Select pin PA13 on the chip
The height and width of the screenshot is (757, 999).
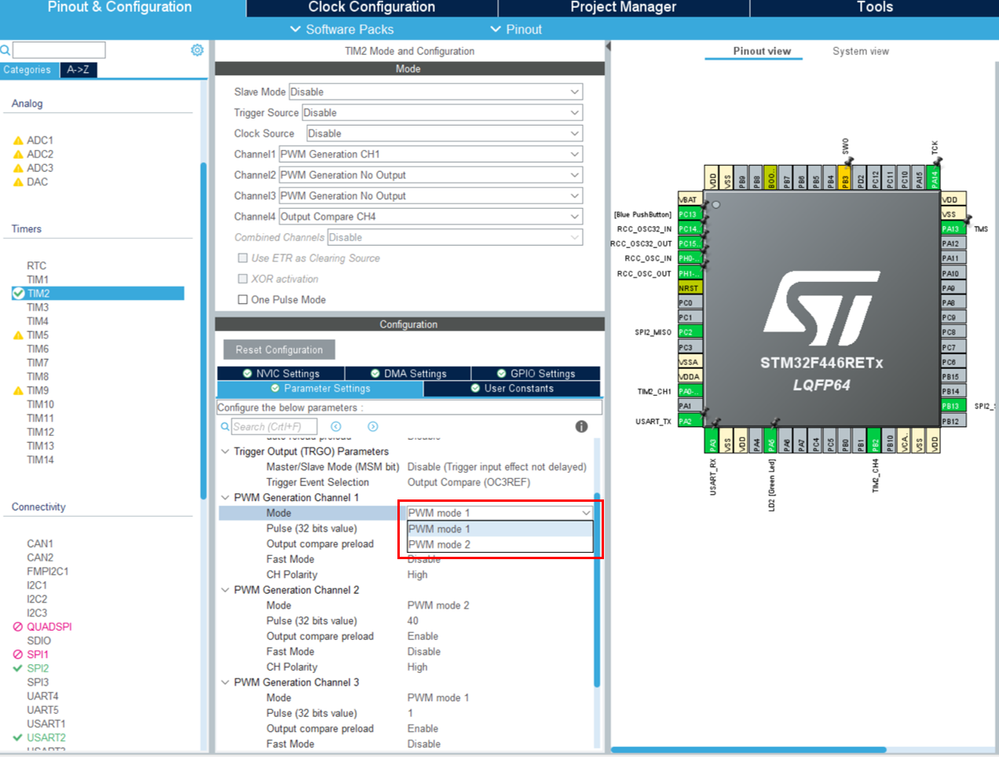point(953,228)
